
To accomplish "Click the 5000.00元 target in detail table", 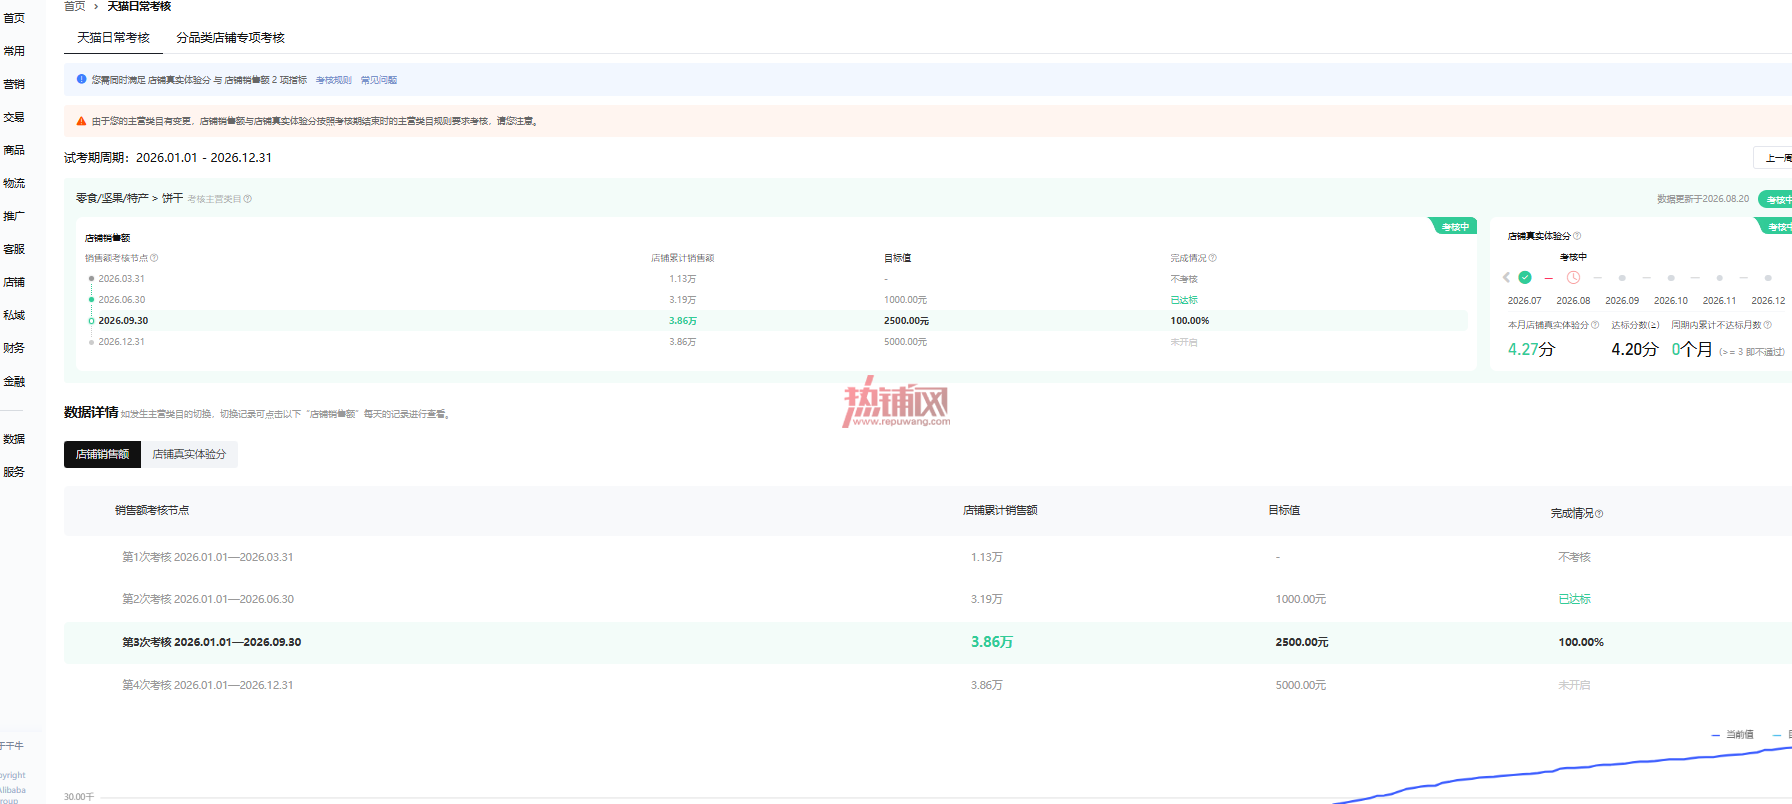I will coord(1301,685).
